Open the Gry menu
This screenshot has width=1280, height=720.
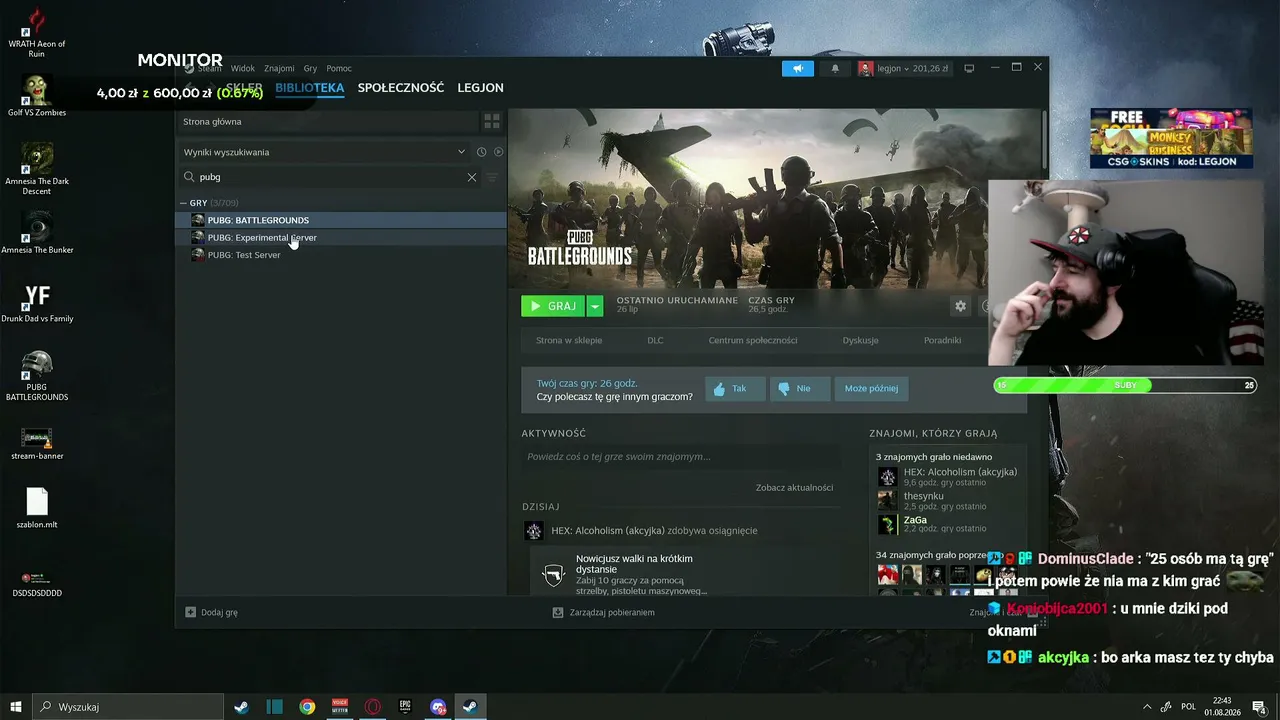tap(310, 68)
